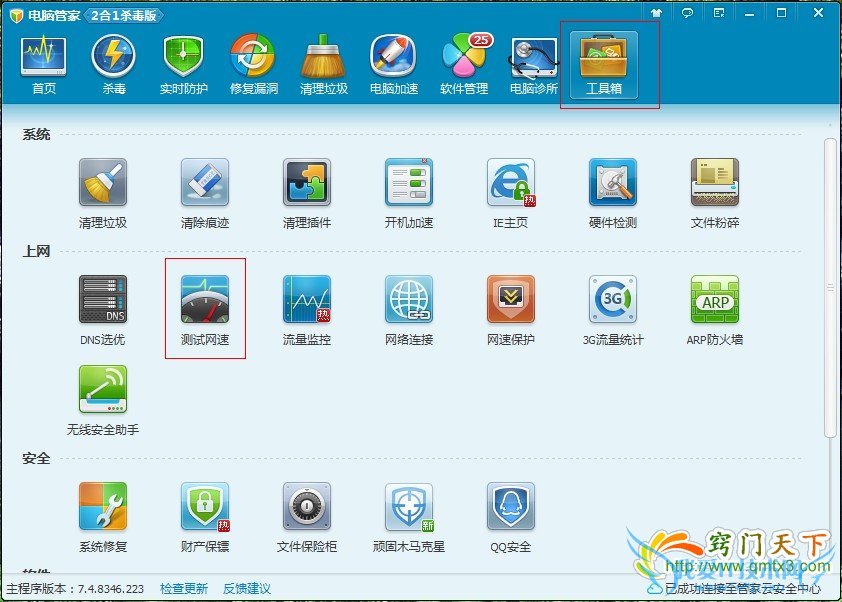
Task: Open the QQ安全 penguin tool
Action: tap(511, 517)
